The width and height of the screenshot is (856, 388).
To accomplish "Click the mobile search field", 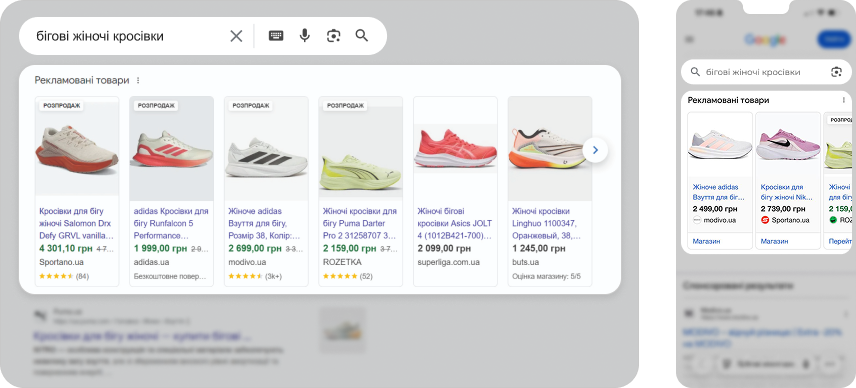I will [766, 72].
